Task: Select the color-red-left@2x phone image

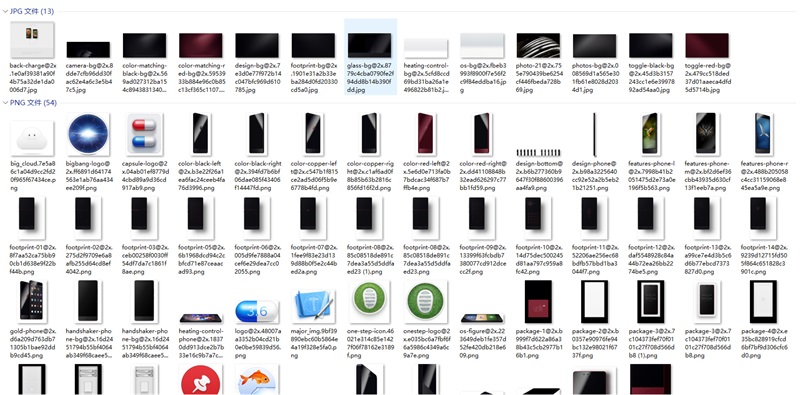Action: [426, 134]
